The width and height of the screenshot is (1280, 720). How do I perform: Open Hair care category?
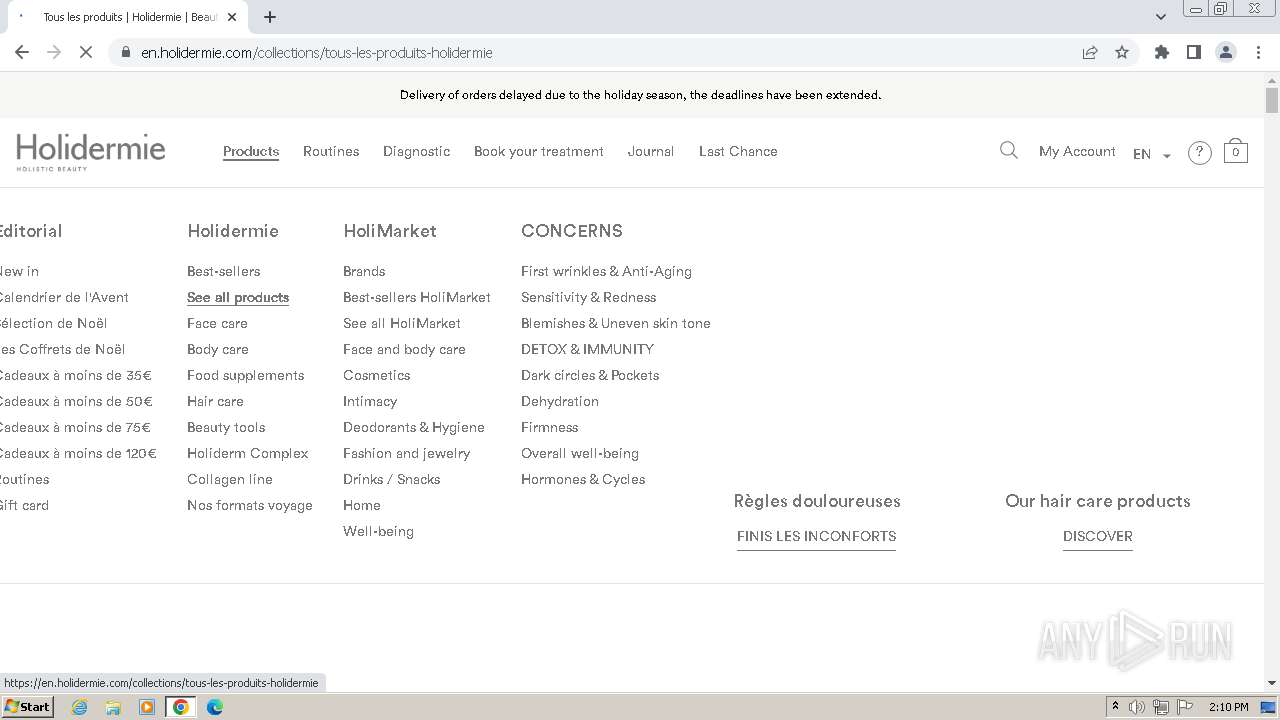tap(215, 401)
